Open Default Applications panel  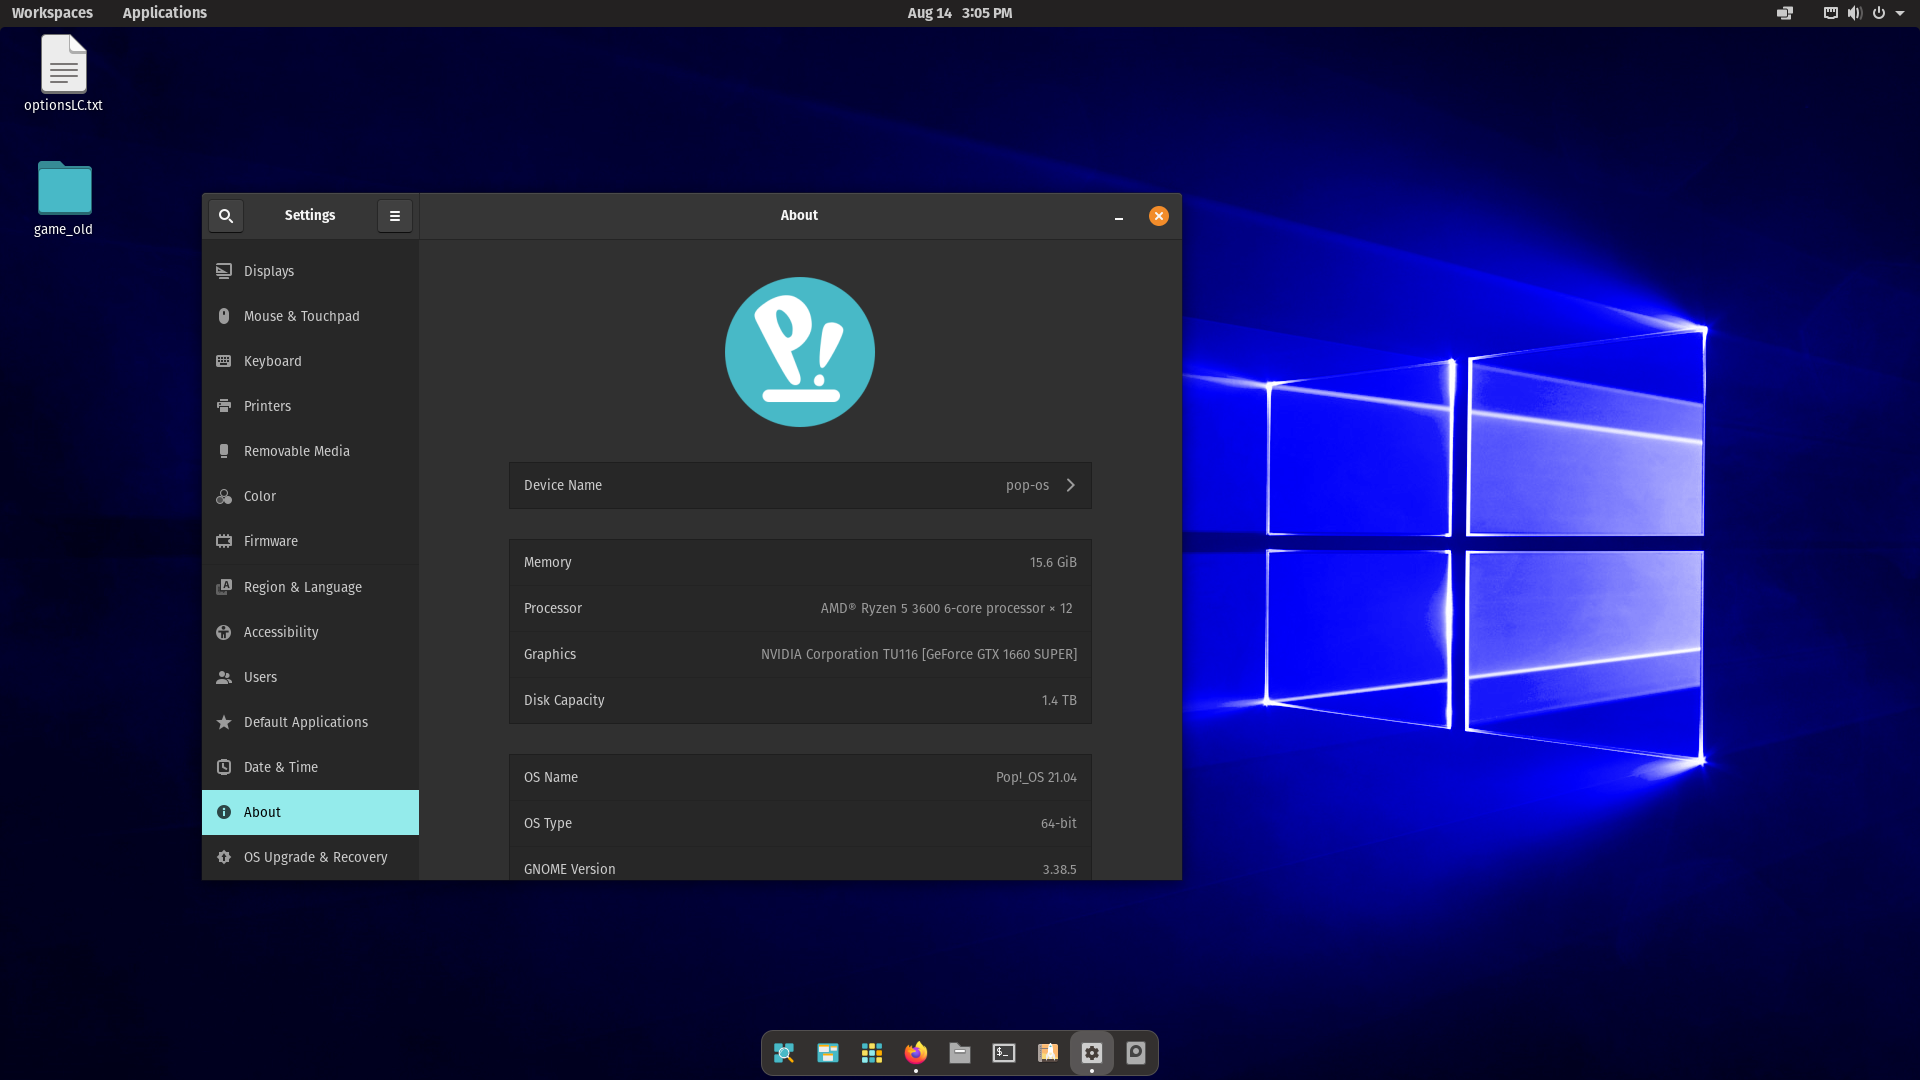pos(305,722)
